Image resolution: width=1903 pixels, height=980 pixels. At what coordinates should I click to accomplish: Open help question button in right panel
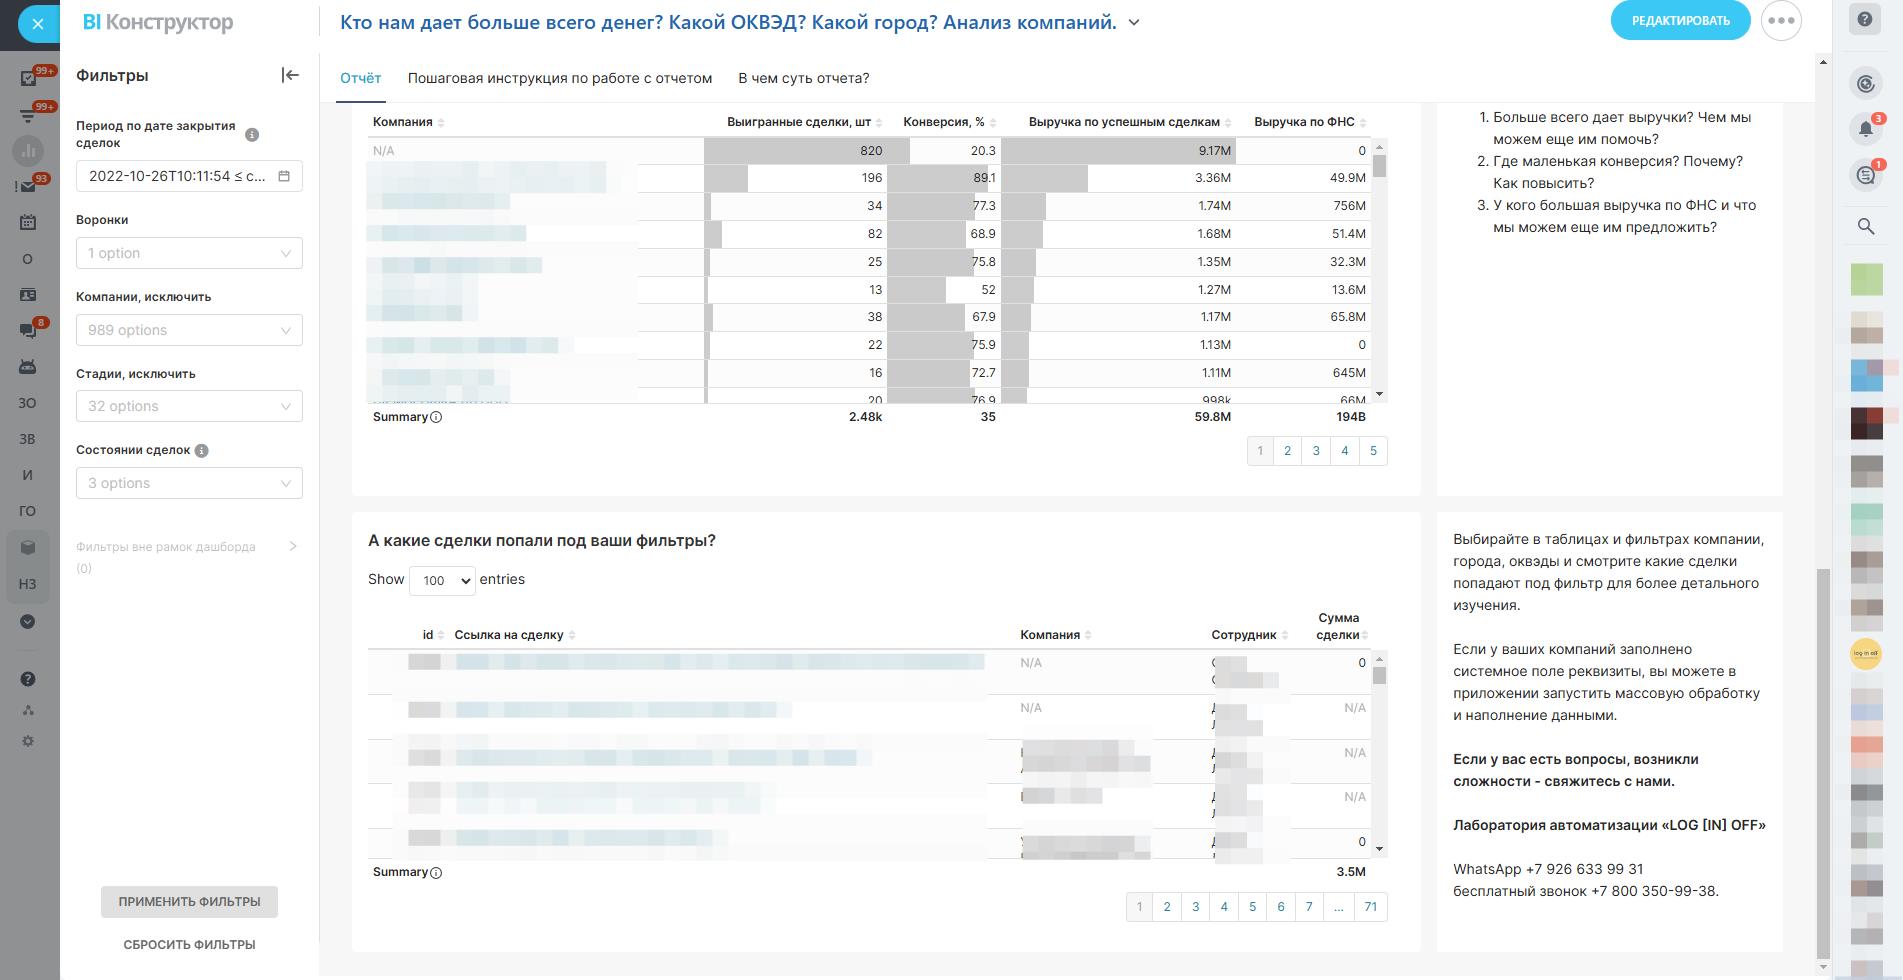click(x=1866, y=19)
